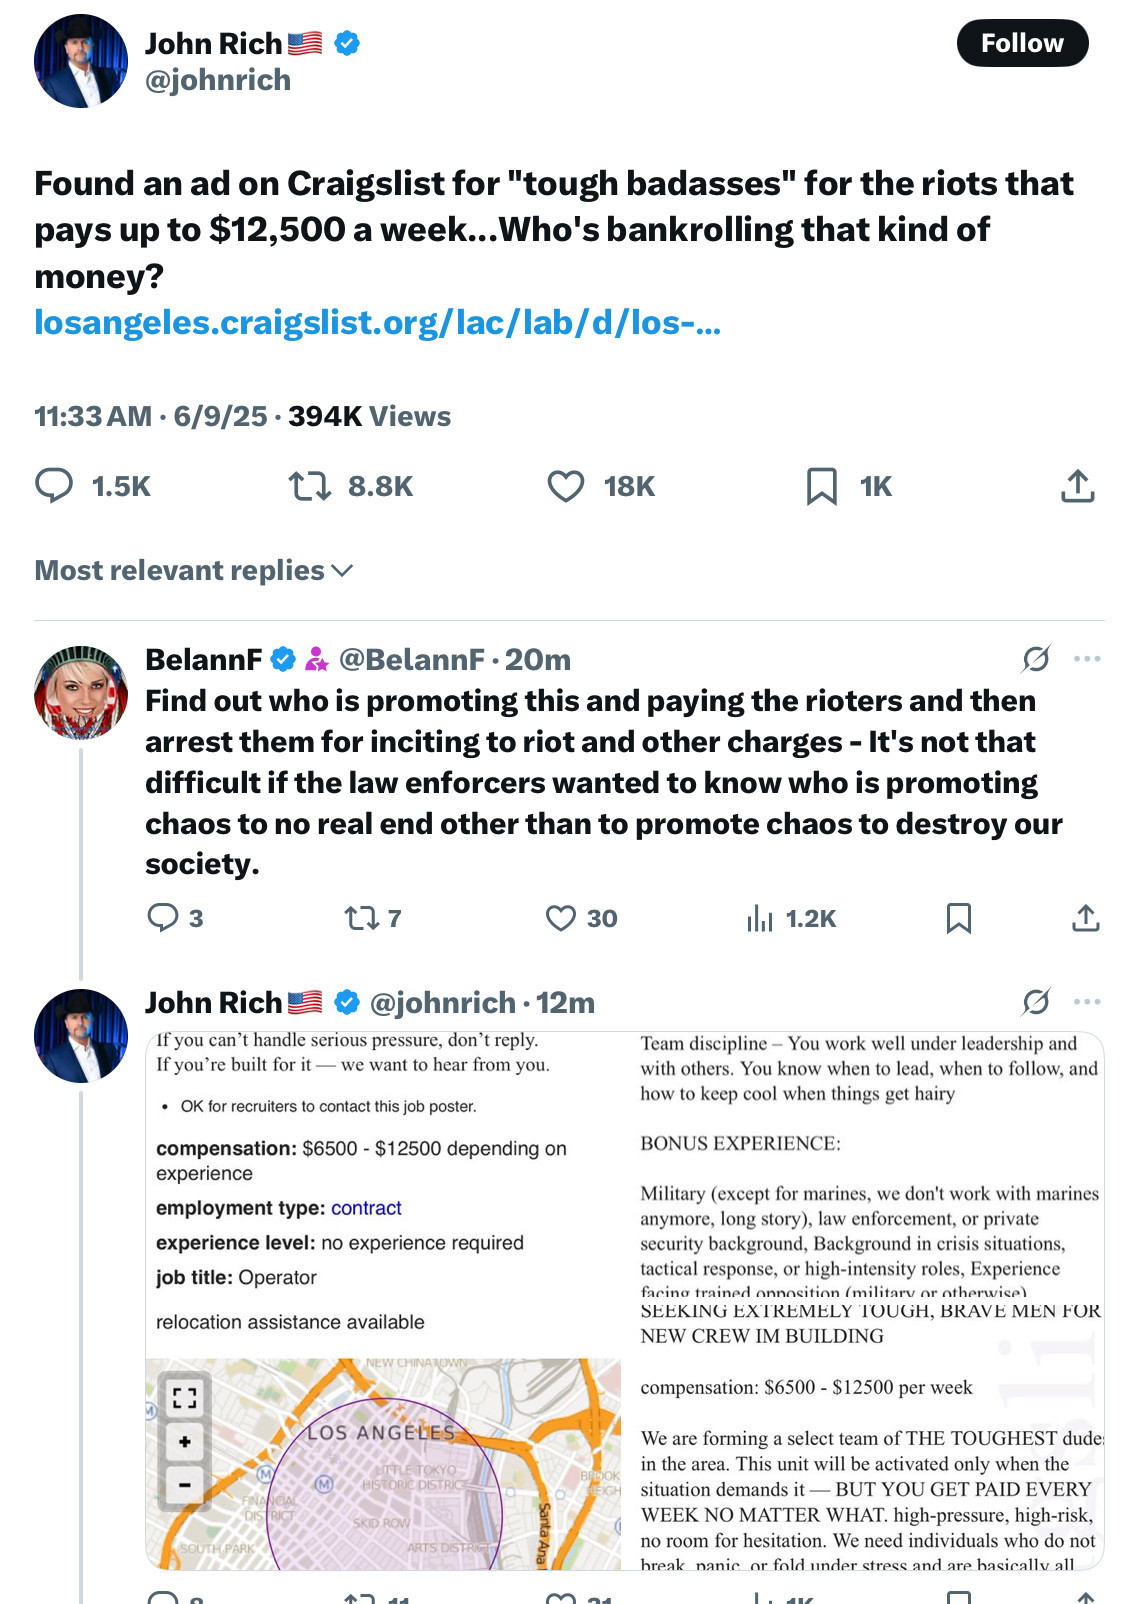
Task: Open more options on BelannF's reply
Action: tap(1086, 659)
